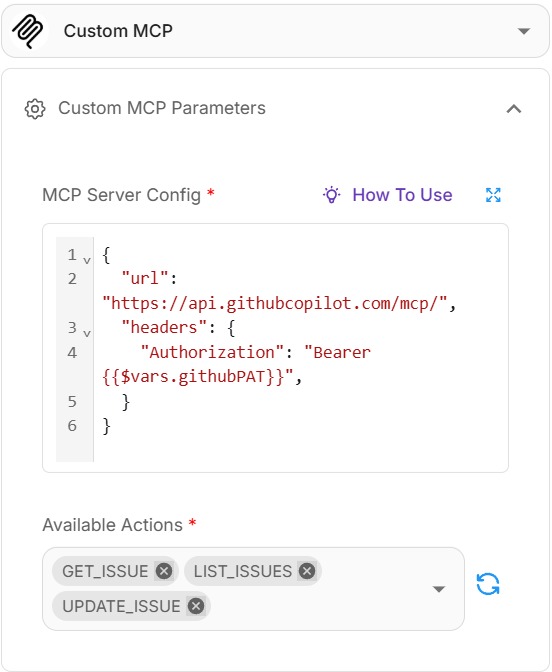This screenshot has height=672, width=552.
Task: Expand the MCP Server Config editor fullscreen
Action: (493, 195)
